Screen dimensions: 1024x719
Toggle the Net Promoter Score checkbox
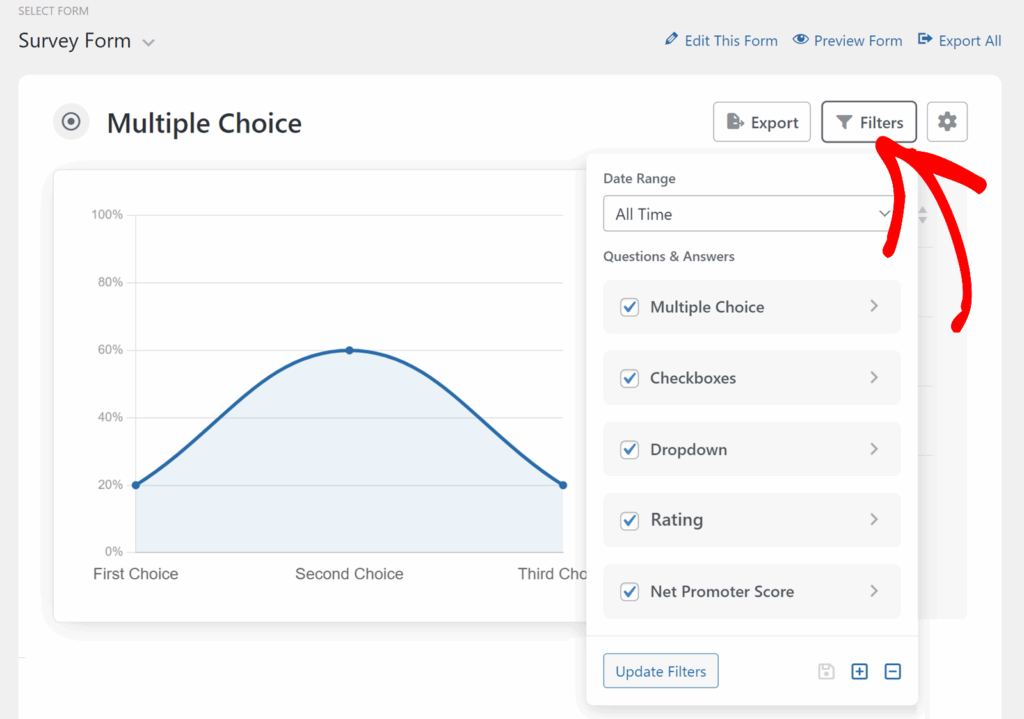[630, 591]
